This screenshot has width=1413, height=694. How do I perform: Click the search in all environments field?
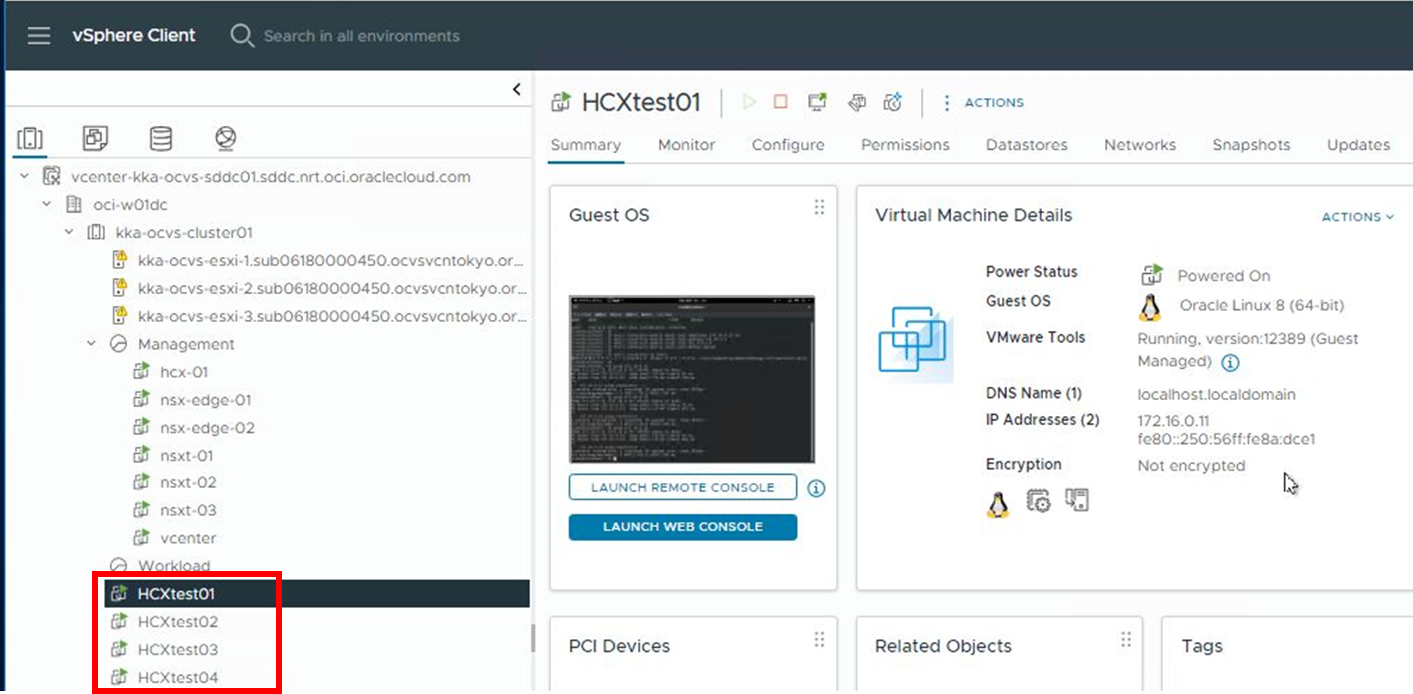(361, 36)
